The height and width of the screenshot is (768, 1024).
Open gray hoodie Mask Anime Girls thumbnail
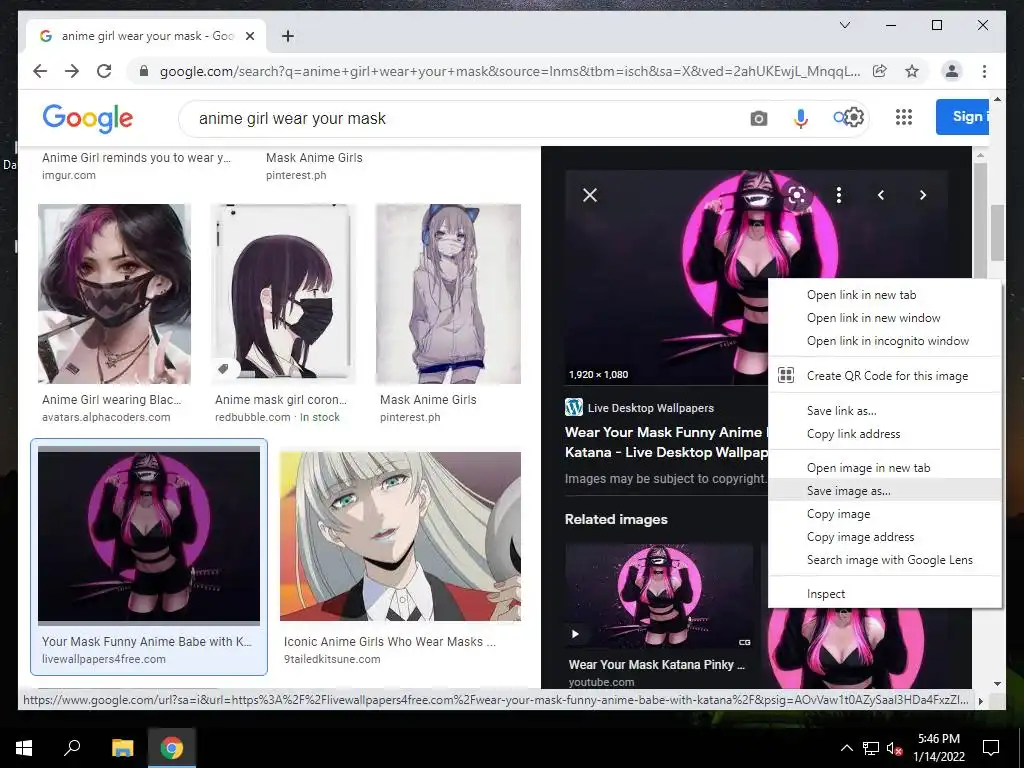[x=449, y=294]
